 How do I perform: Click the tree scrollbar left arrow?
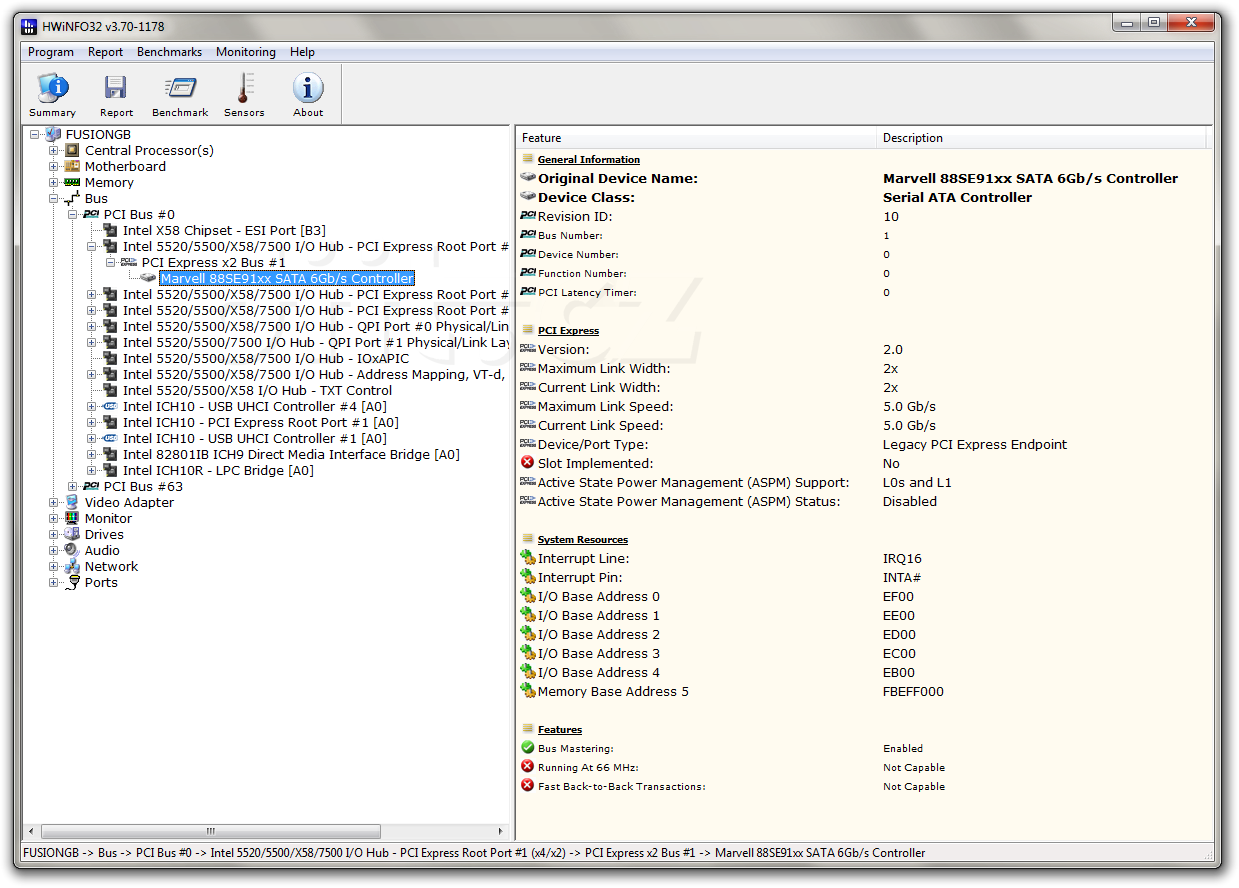(x=31, y=831)
